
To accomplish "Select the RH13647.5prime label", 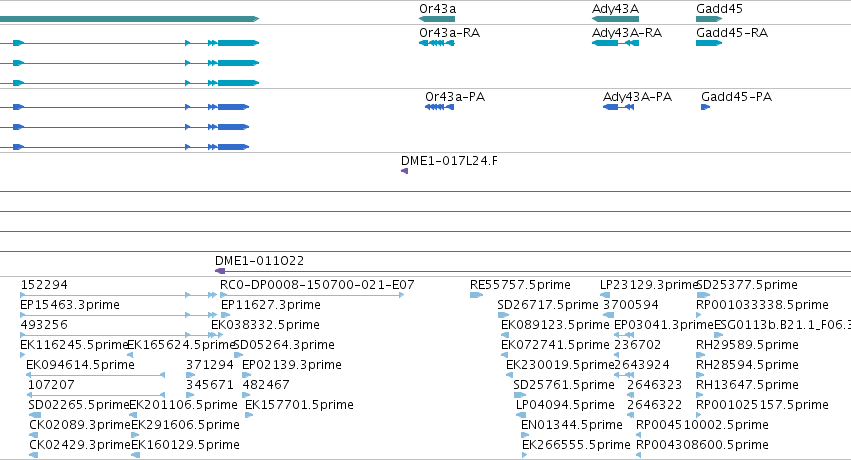I will pyautogui.click(x=747, y=385).
